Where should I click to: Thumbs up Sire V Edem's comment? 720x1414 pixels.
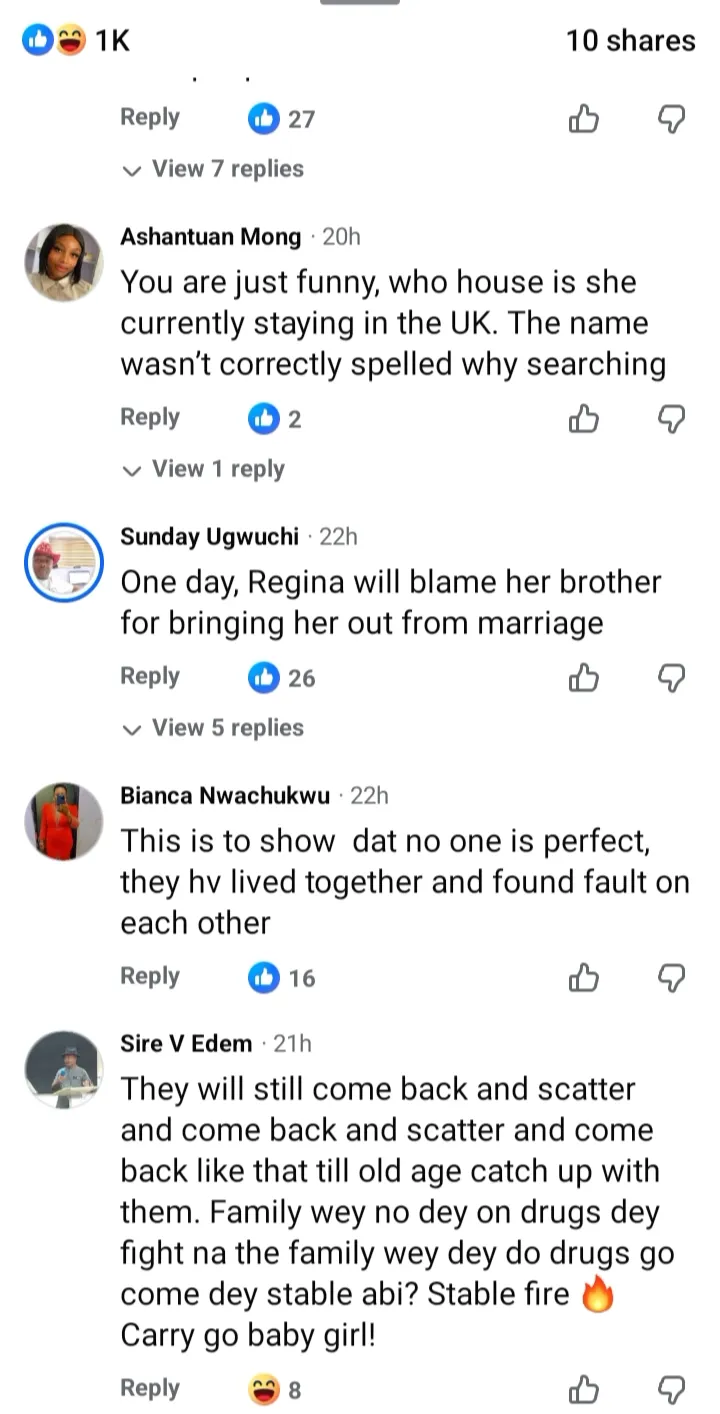(583, 1389)
